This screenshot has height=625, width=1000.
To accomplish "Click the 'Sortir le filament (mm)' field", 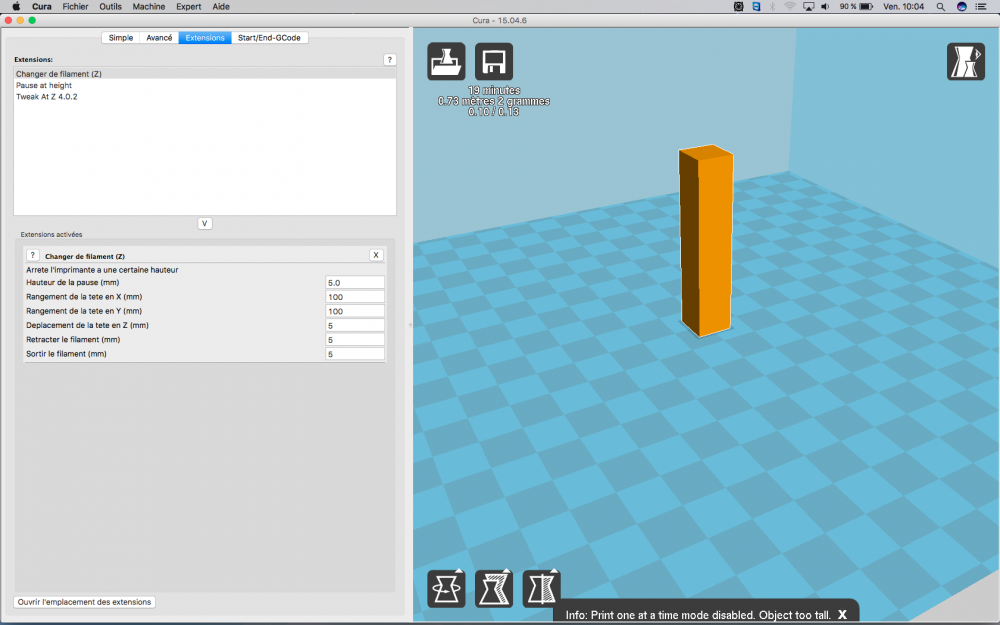I will 355,354.
